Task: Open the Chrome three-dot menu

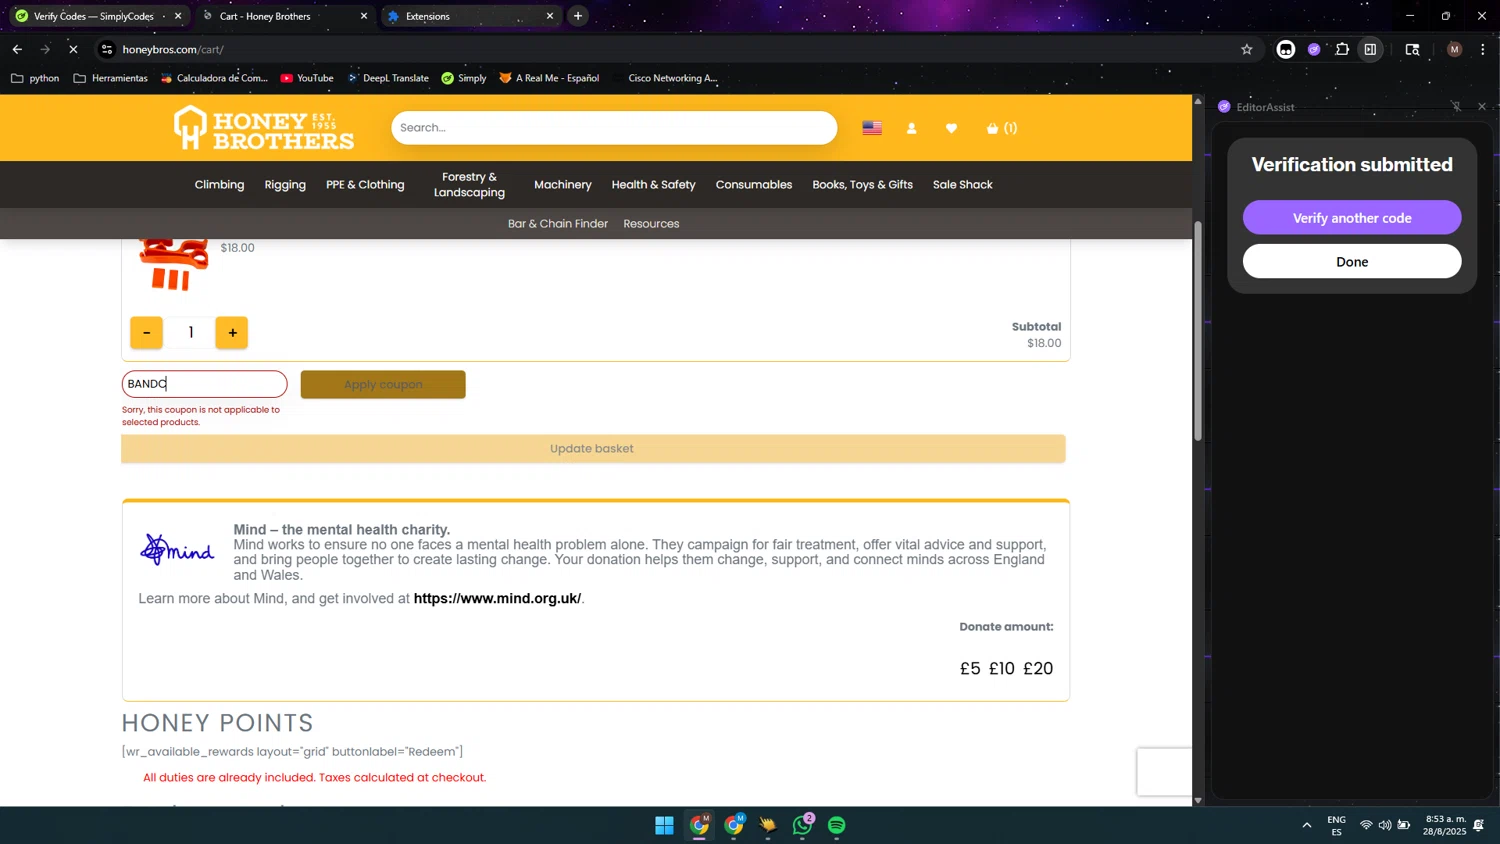Action: [x=1482, y=49]
